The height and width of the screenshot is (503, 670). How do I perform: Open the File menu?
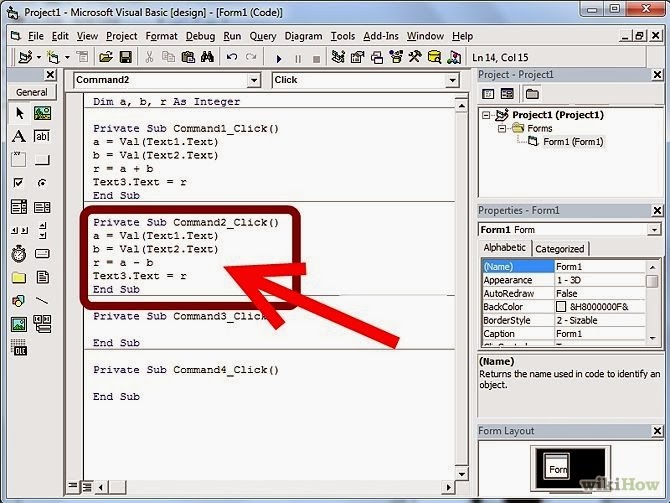pos(36,36)
